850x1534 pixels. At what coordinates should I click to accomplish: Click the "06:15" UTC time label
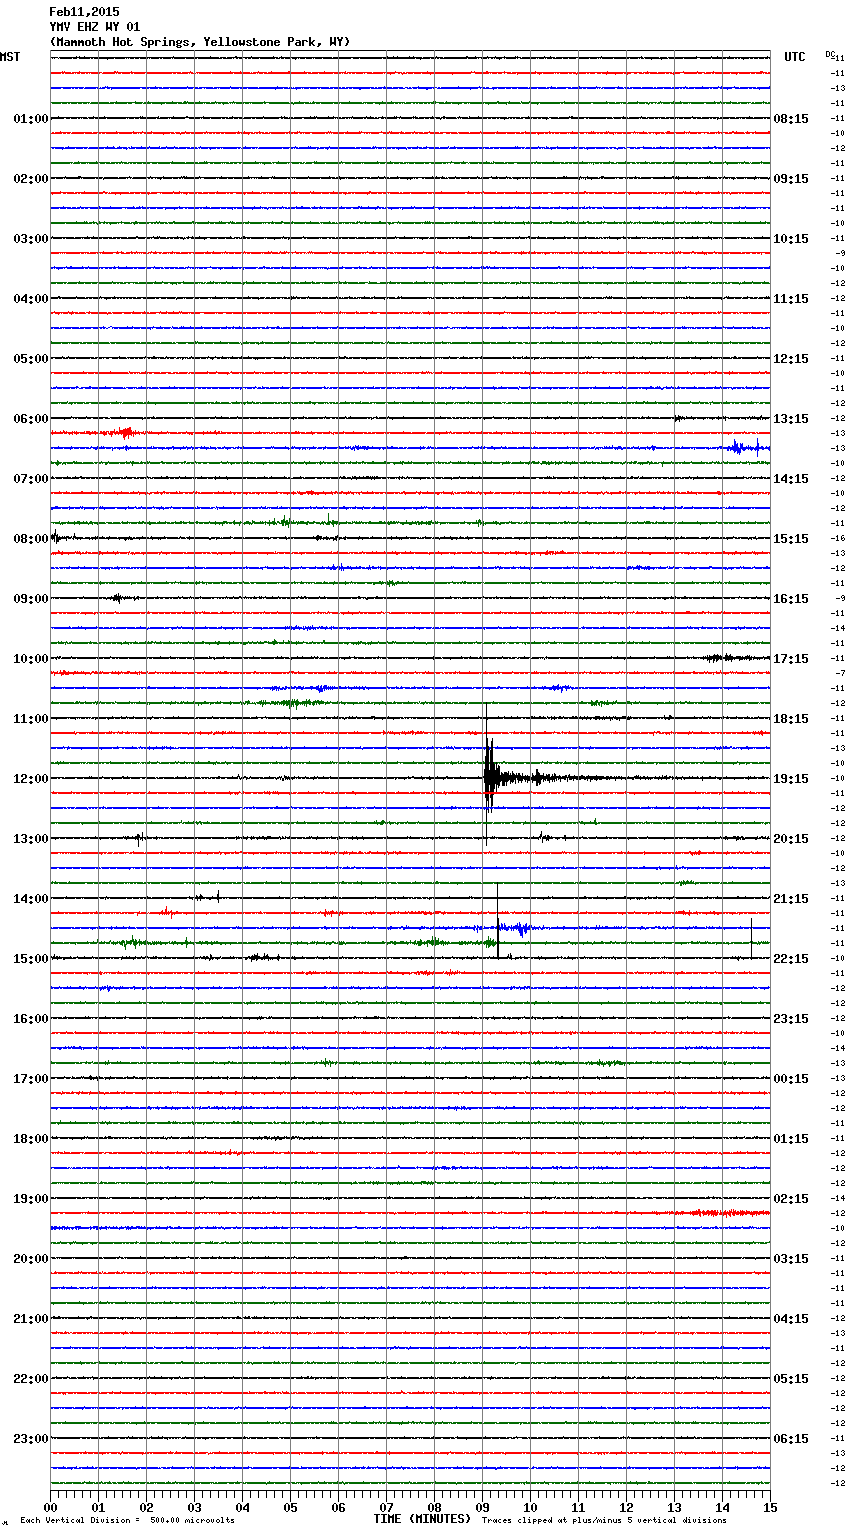(x=791, y=1439)
